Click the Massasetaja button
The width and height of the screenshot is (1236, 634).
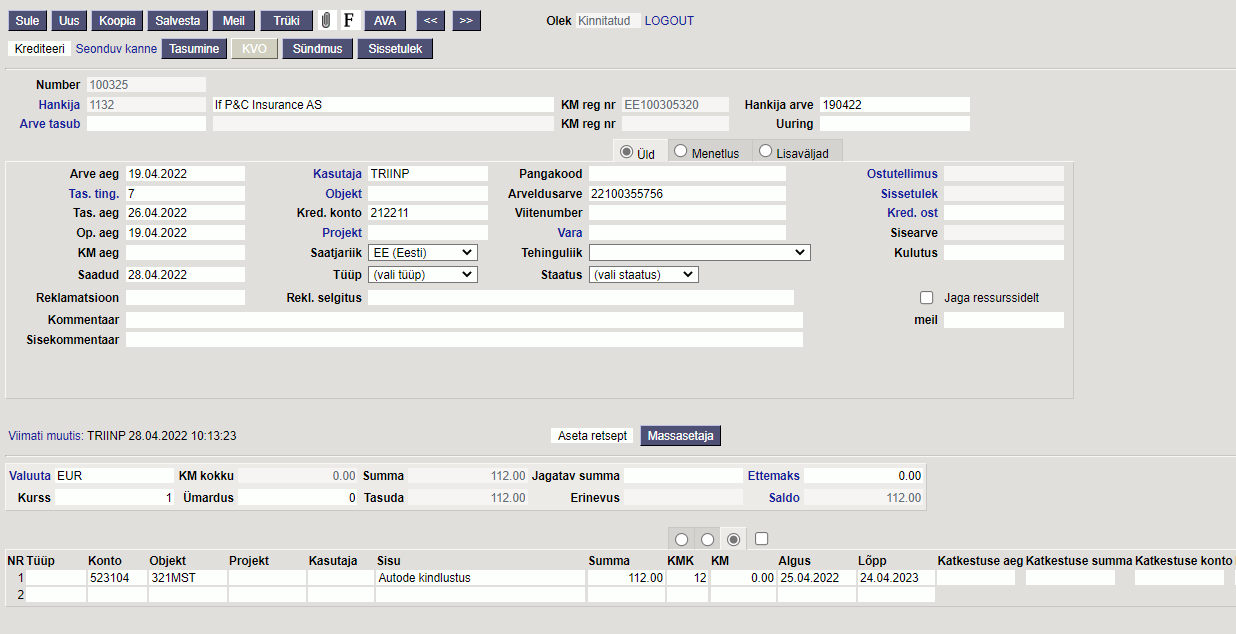(x=680, y=436)
